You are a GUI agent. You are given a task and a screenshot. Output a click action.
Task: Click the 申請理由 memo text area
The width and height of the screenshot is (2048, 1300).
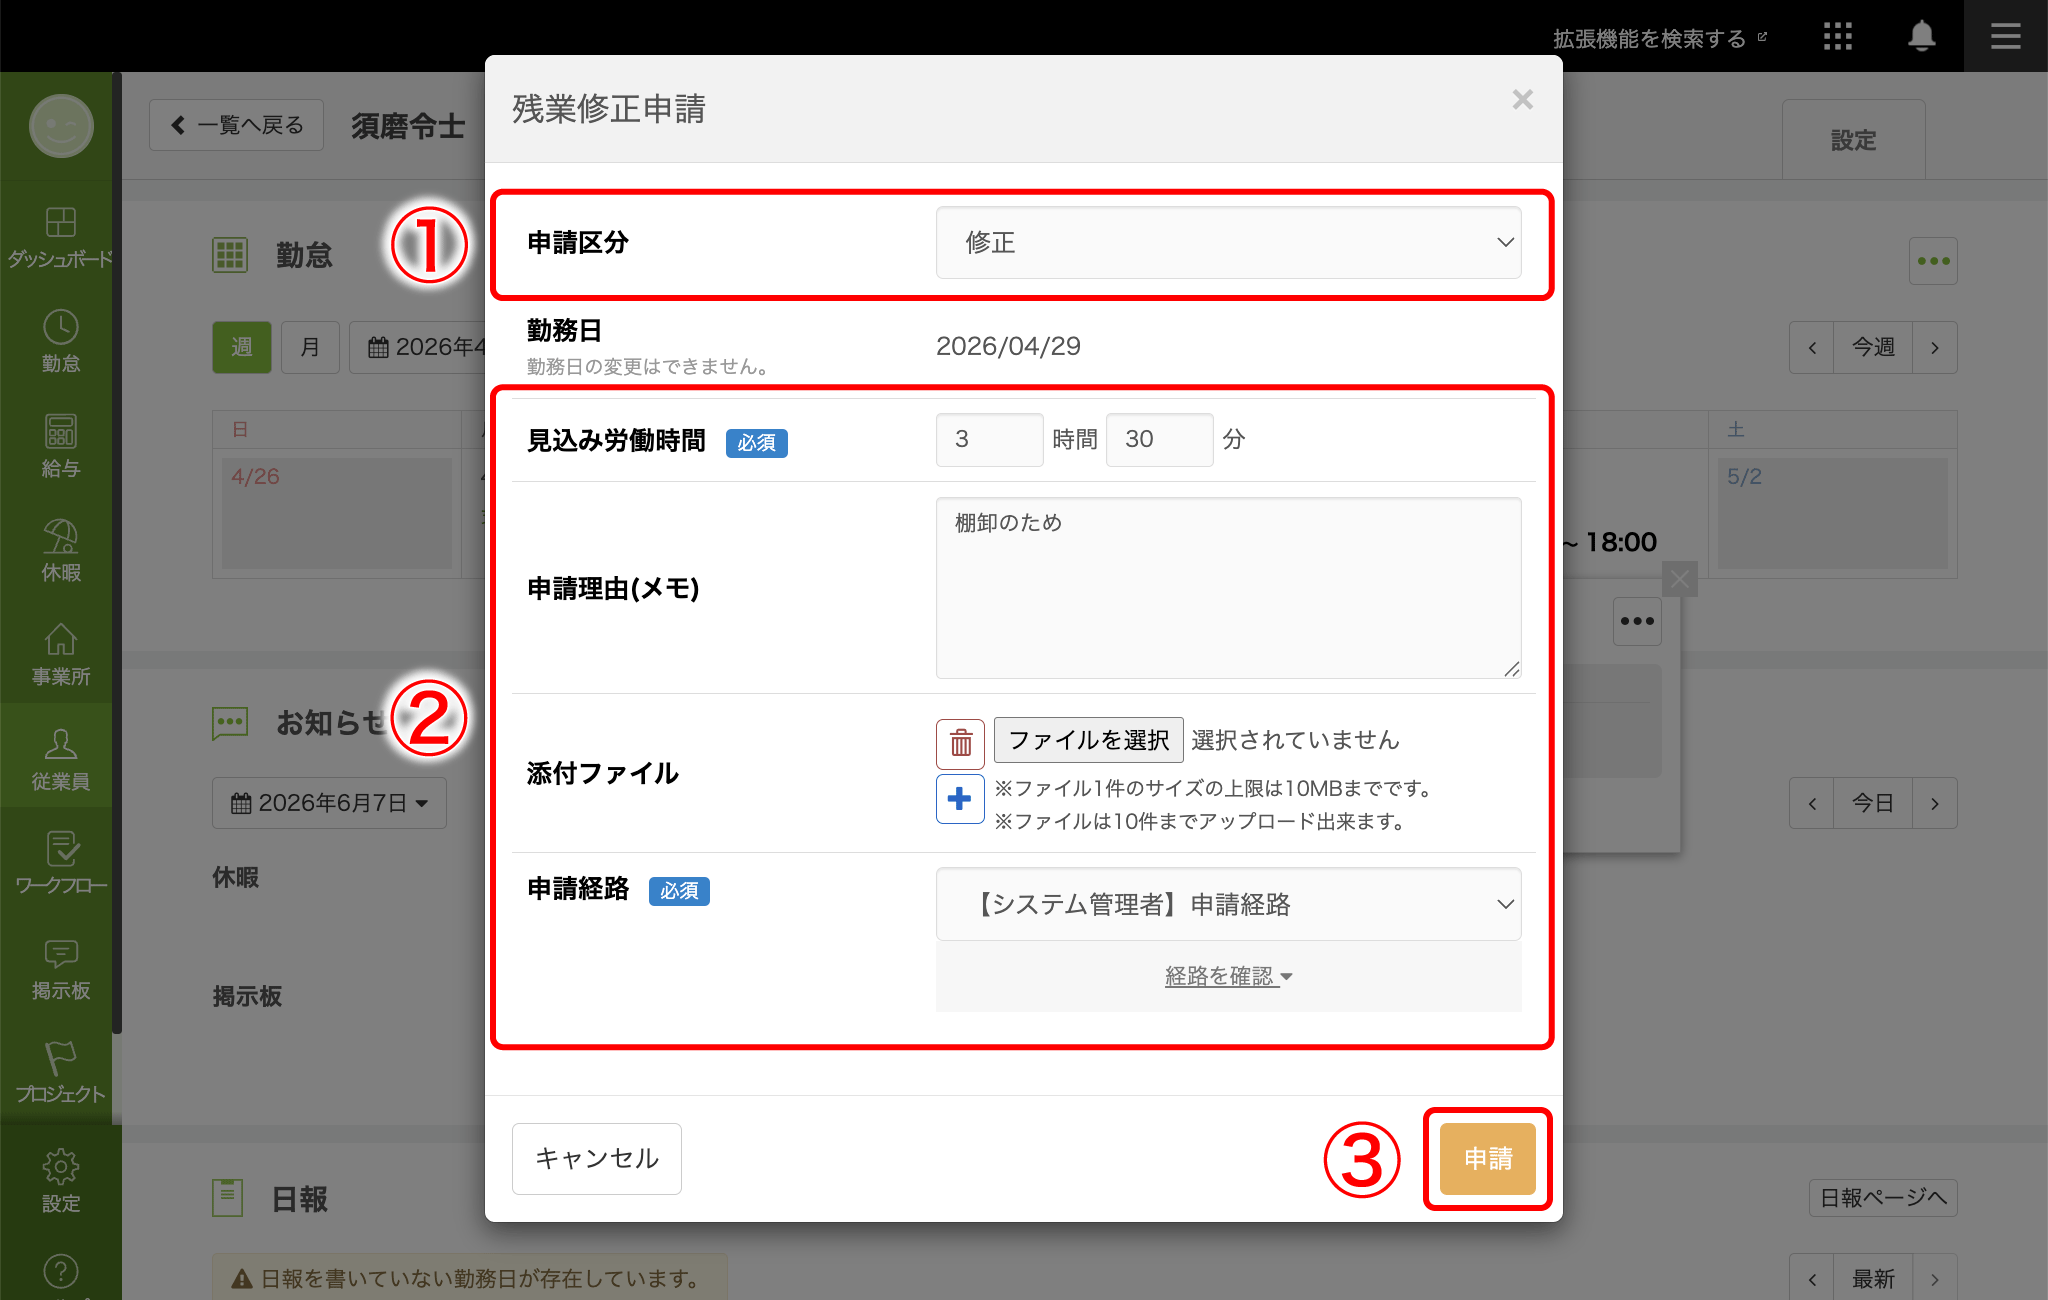click(1228, 588)
